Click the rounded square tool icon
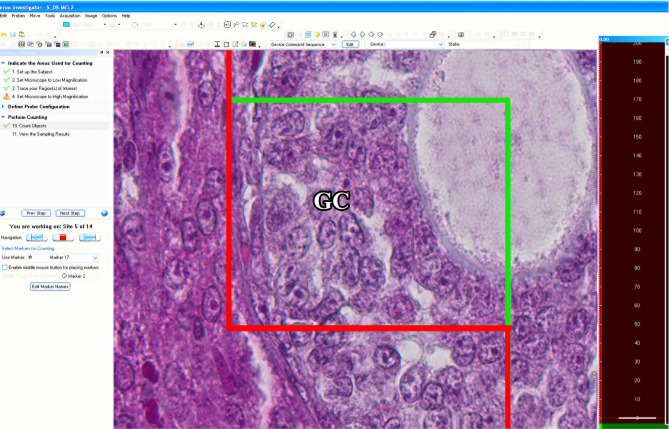 227,25
